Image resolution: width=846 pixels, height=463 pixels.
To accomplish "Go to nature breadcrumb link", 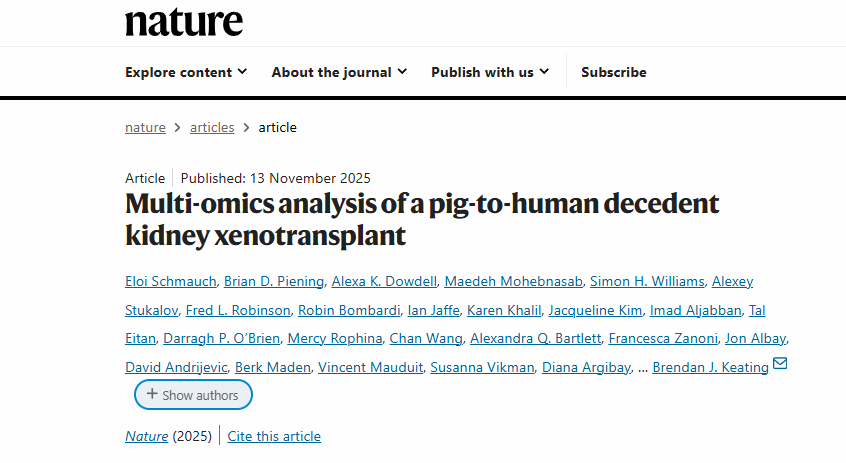I will click(145, 127).
